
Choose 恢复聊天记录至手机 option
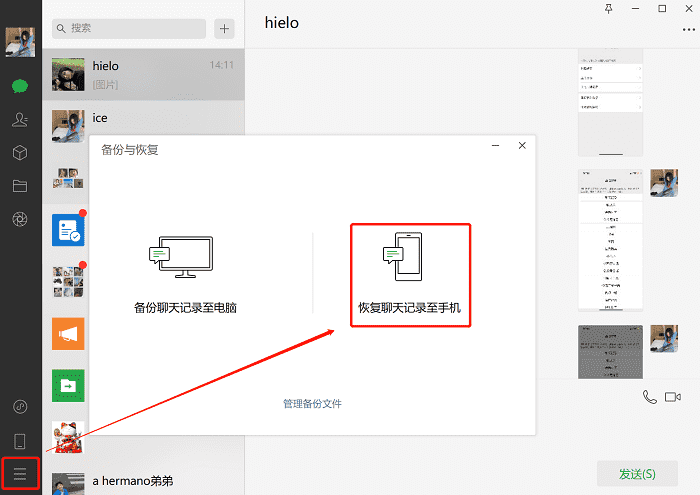[409, 275]
